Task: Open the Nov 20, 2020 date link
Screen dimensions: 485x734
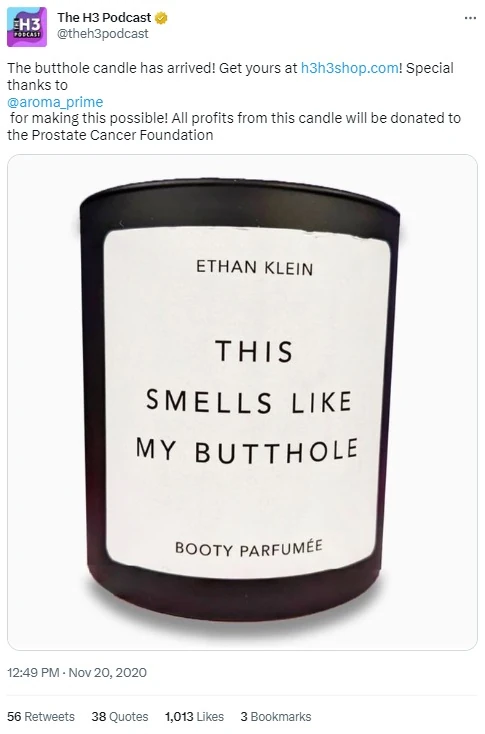Action: click(x=108, y=673)
